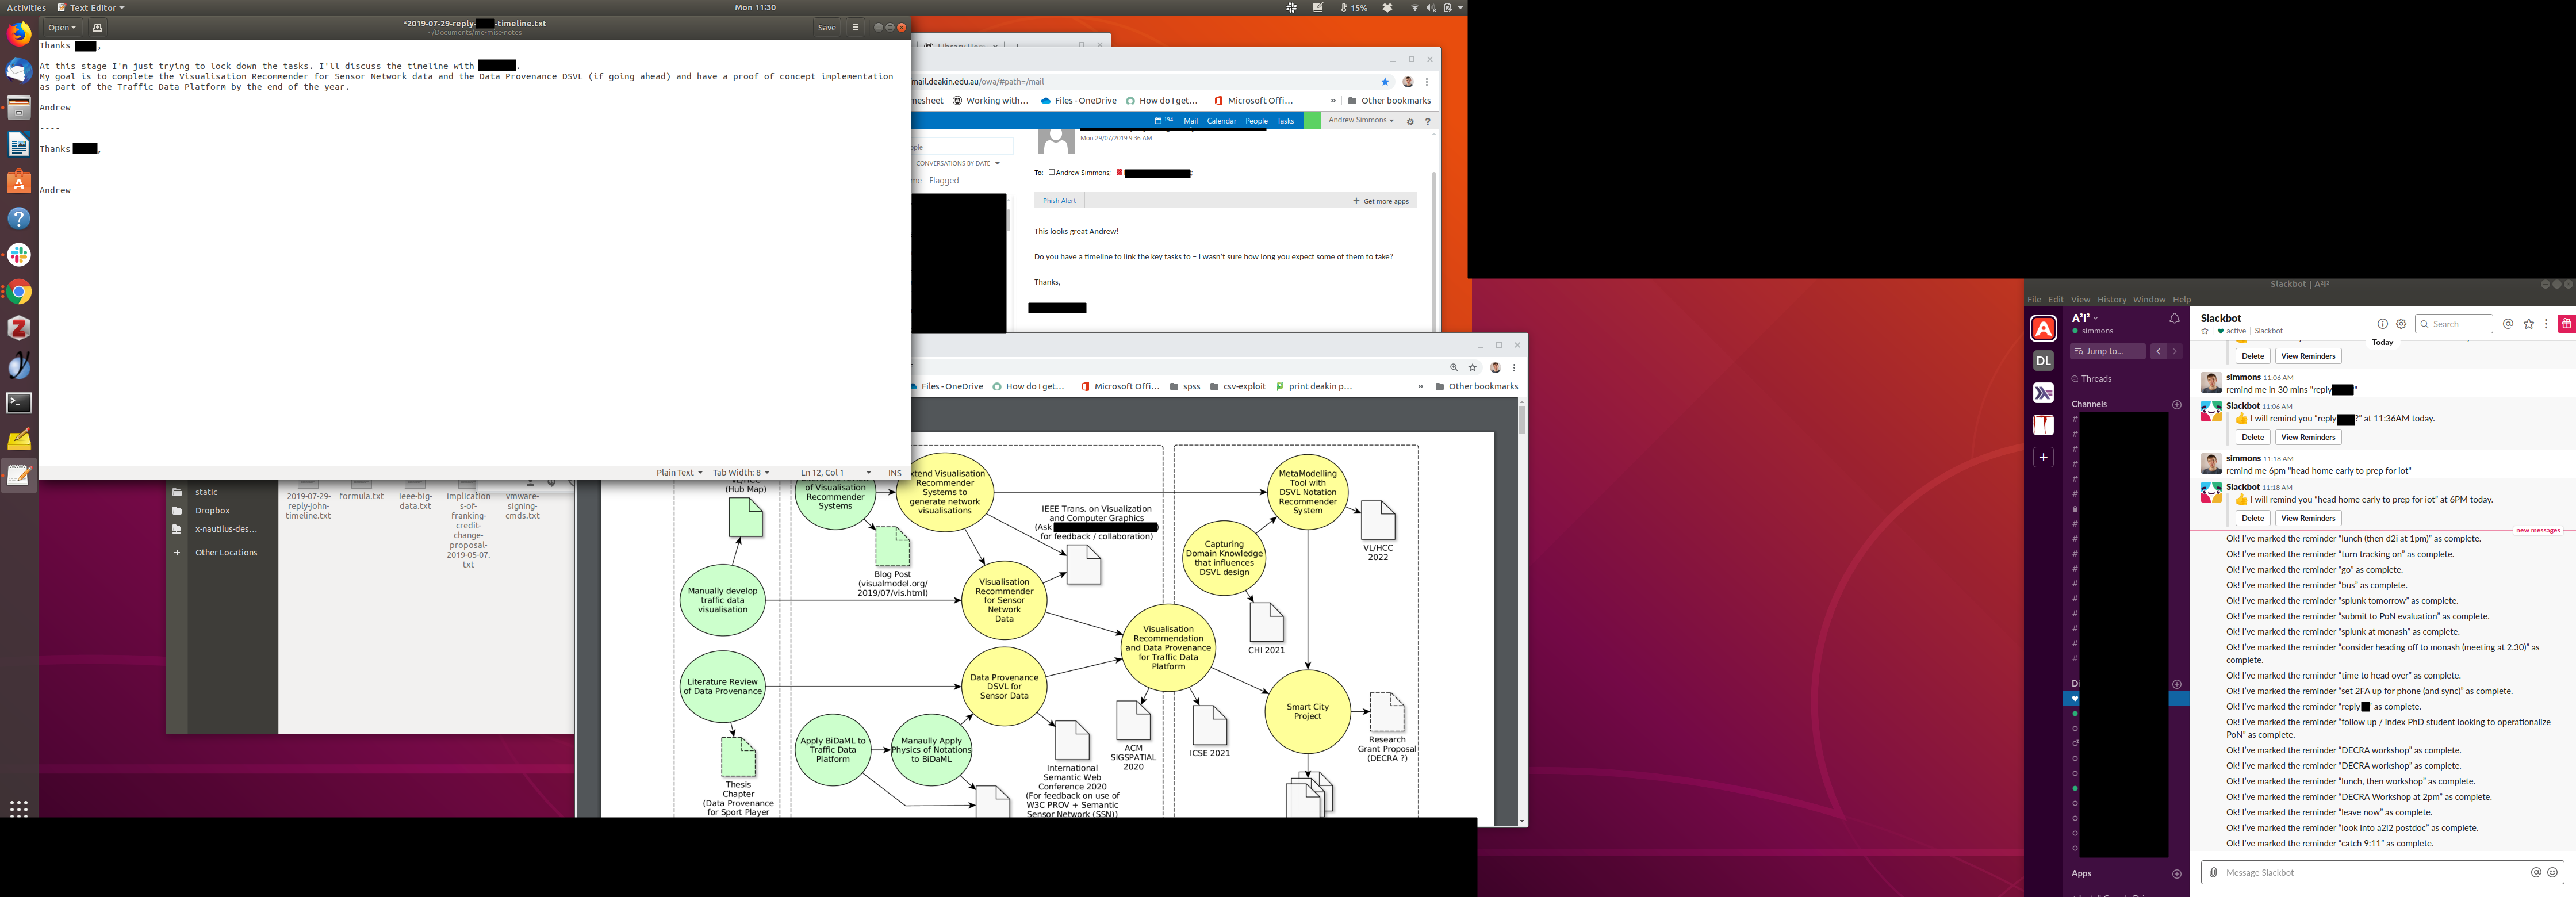This screenshot has height=897, width=2576.
Task: Open the Tab Width dropdown
Action: [x=741, y=473]
